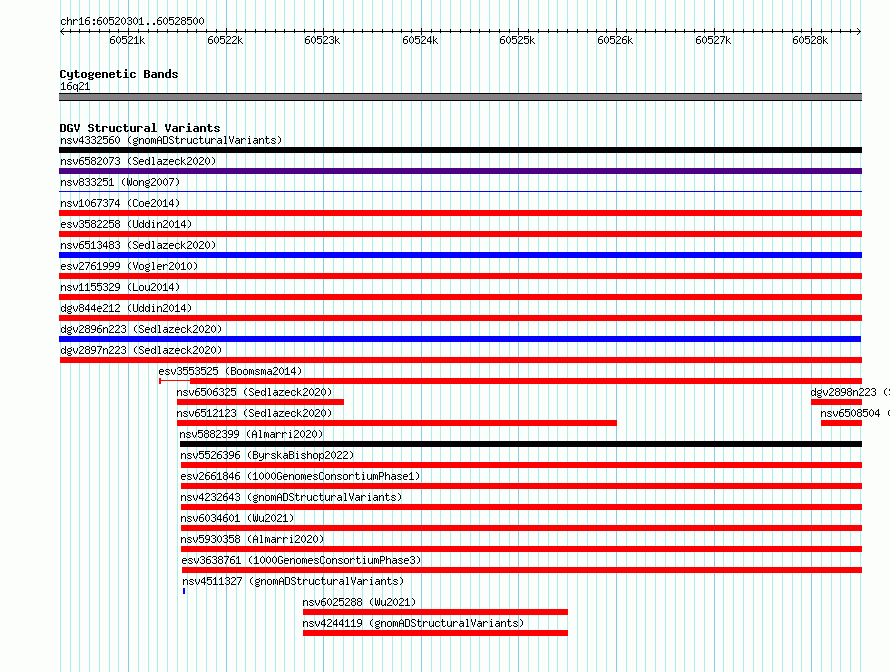Viewport: 890px width, 672px height.
Task: Click the purple nsv6582073 variant bar
Action: [460, 171]
